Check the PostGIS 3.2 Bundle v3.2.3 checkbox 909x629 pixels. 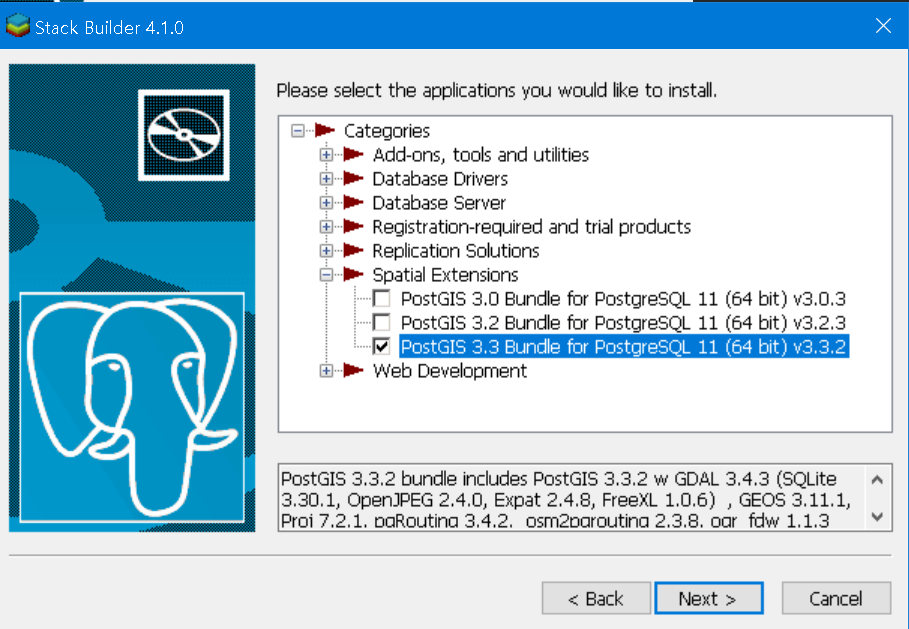381,322
